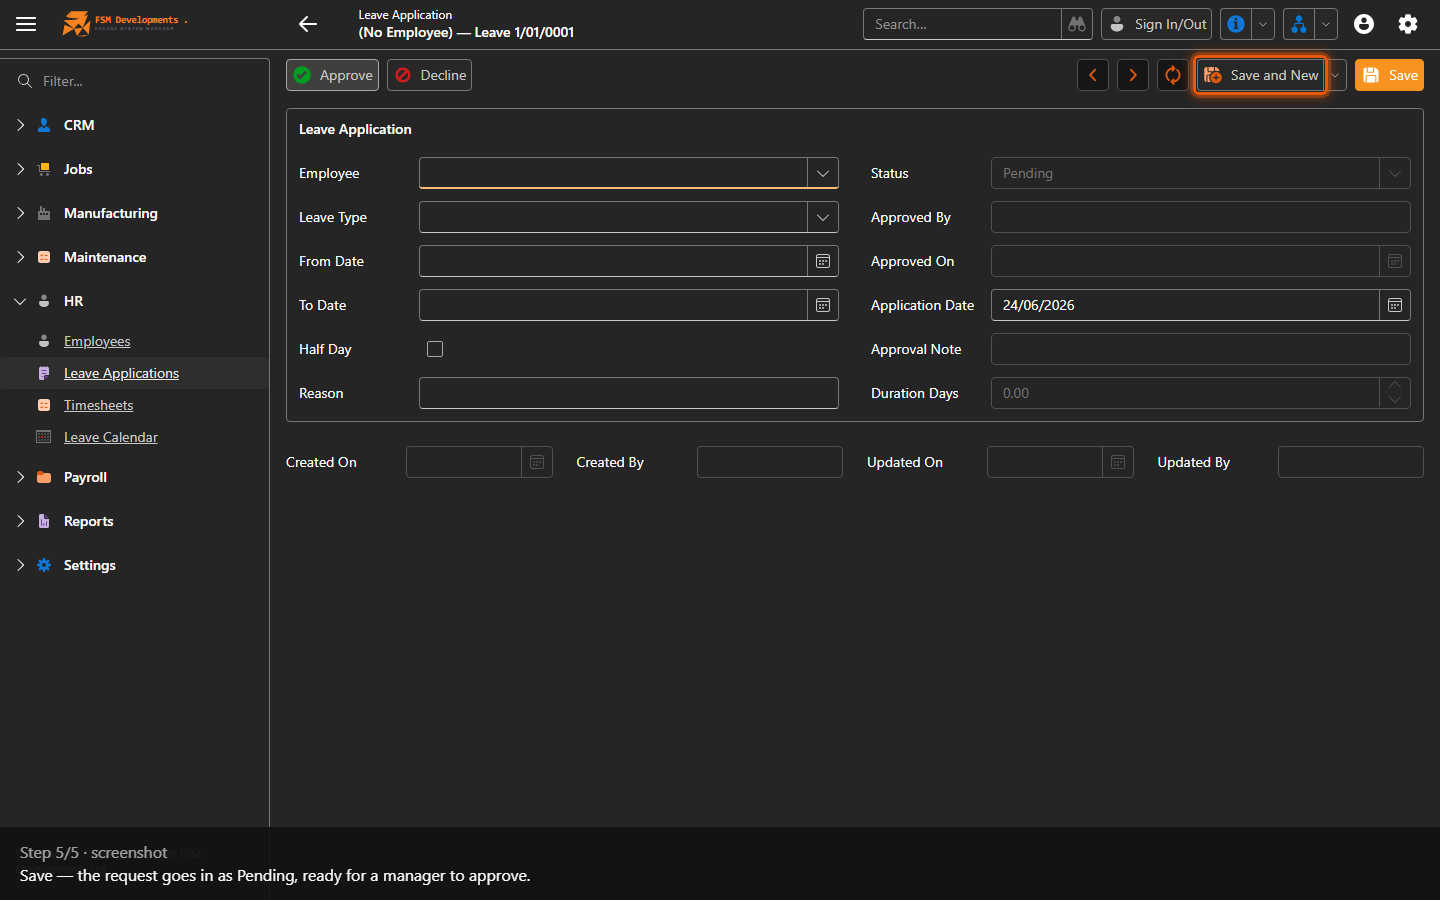The image size is (1440, 900).
Task: Expand the Jobs tree section
Action: (x=20, y=169)
